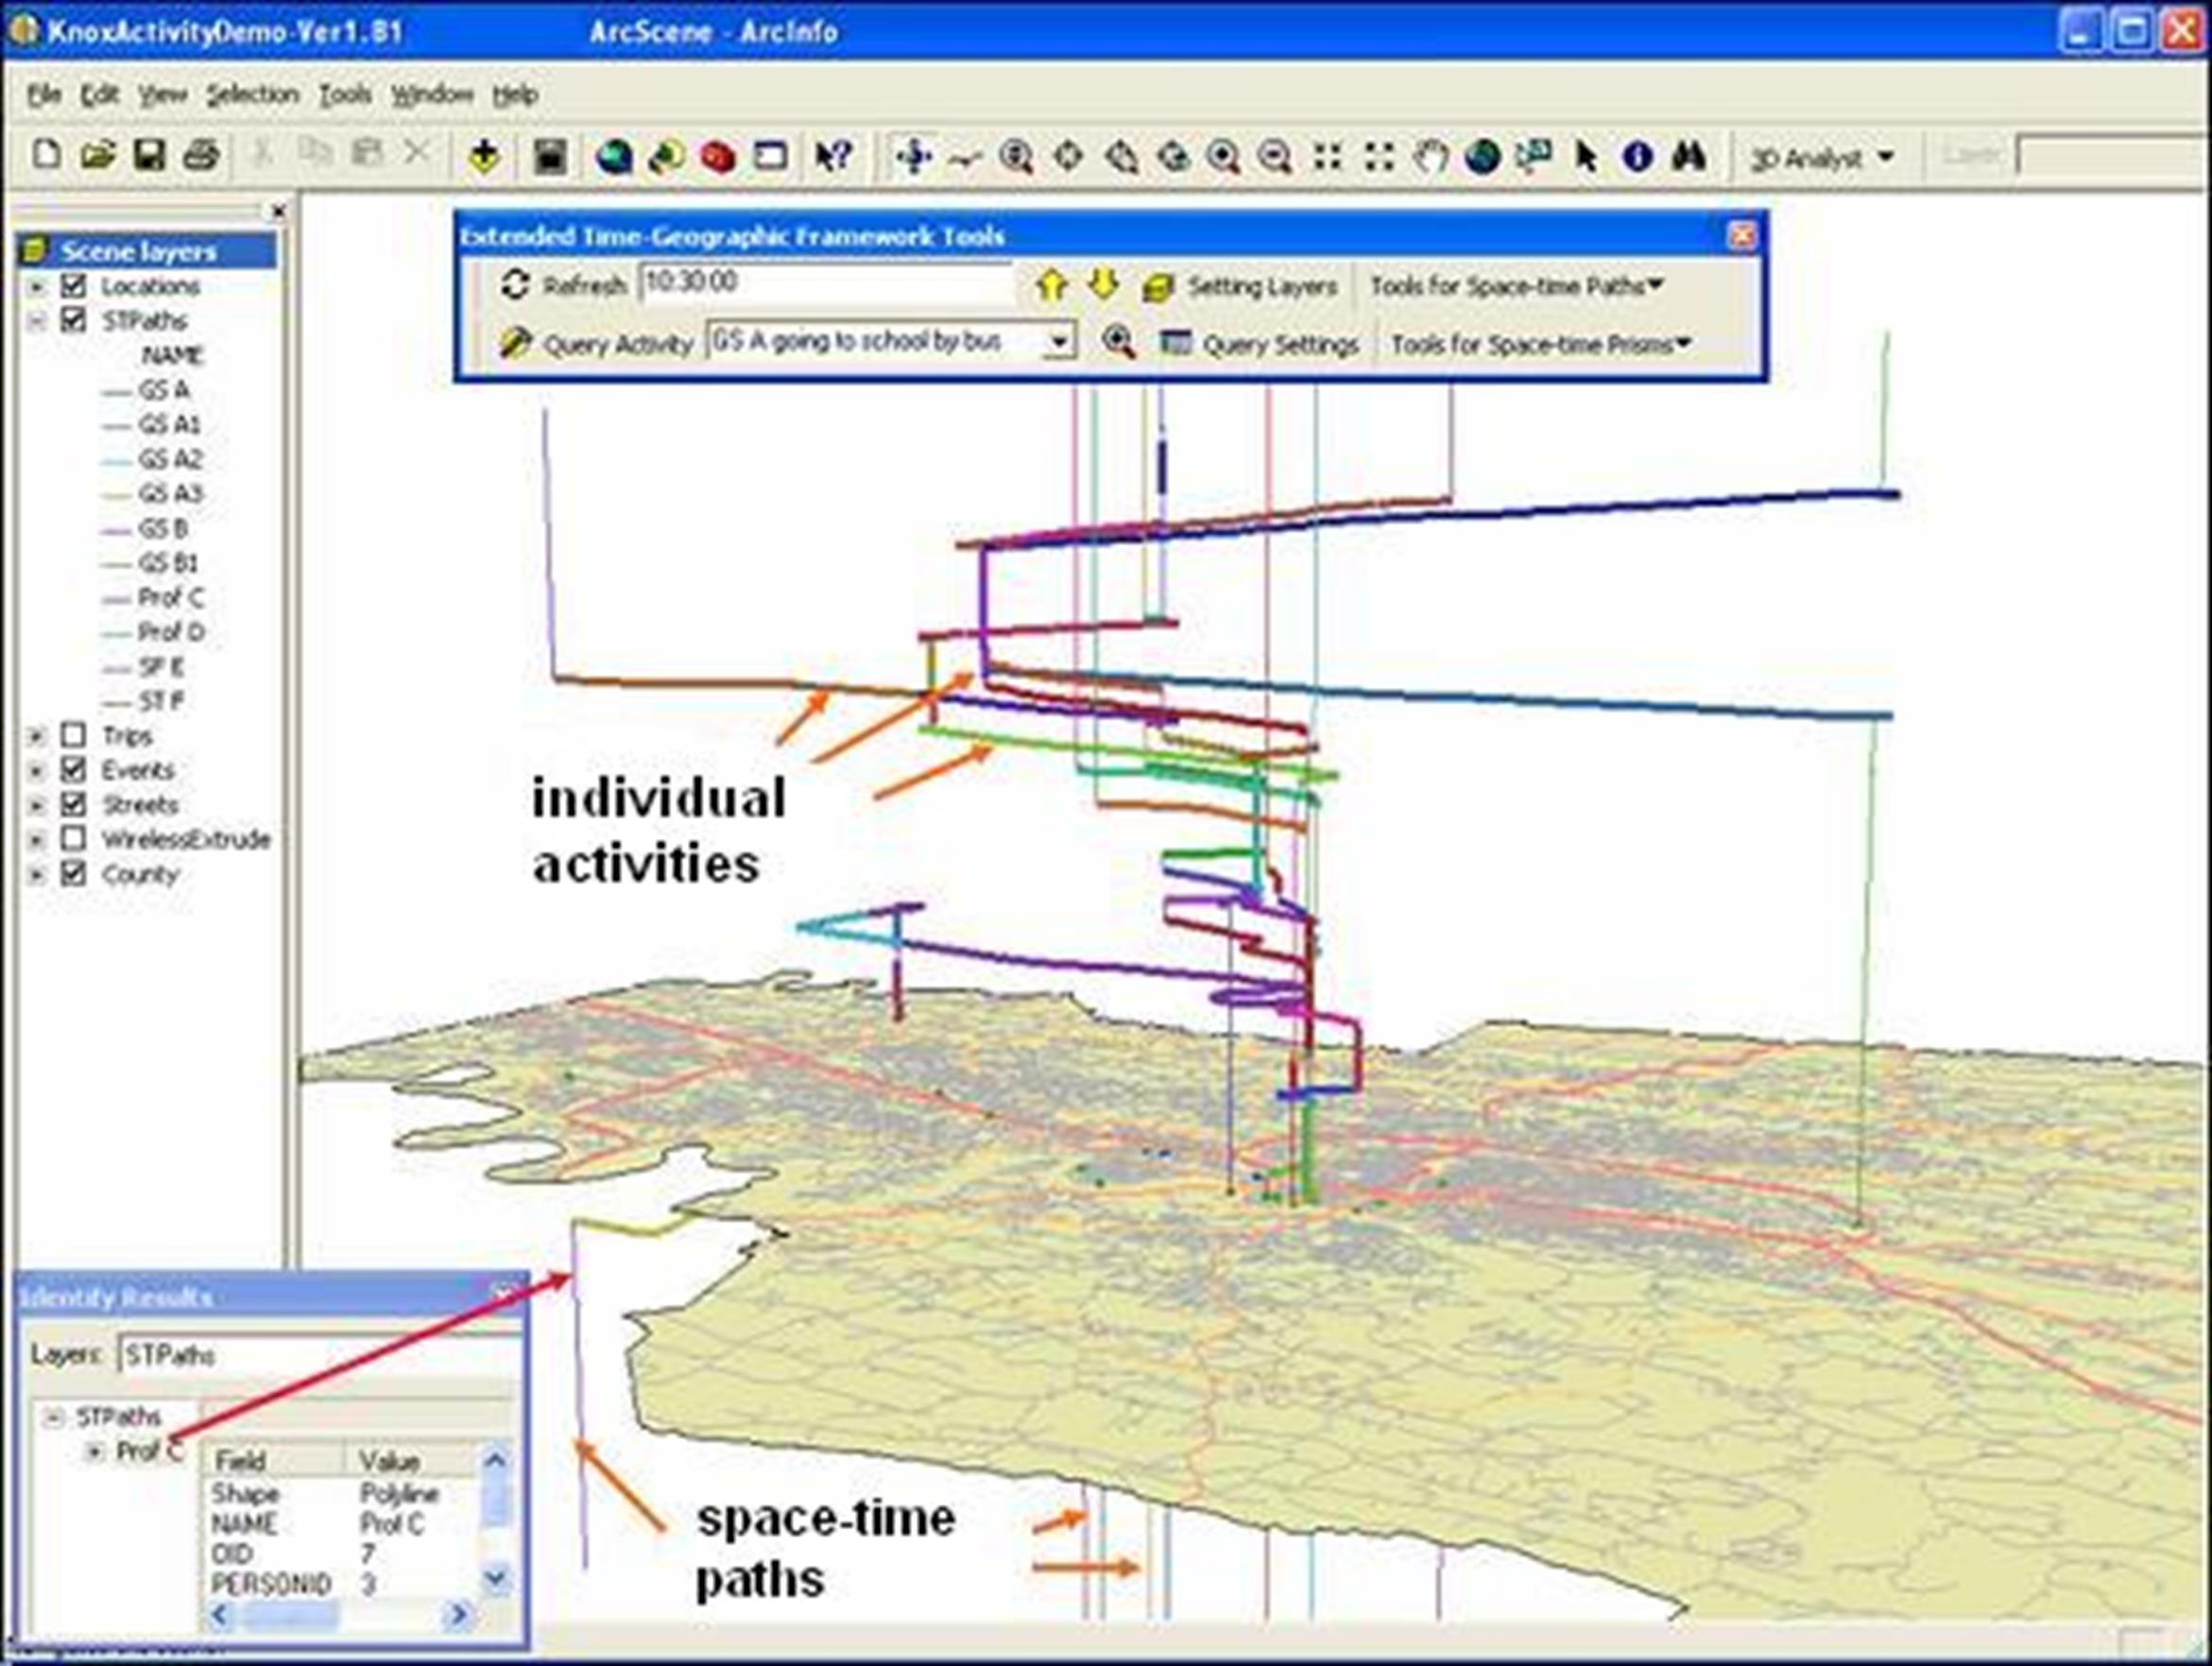Viewport: 2212px width, 1666px height.
Task: Check the WirelessExtrude layer checkbox
Action: click(73, 838)
